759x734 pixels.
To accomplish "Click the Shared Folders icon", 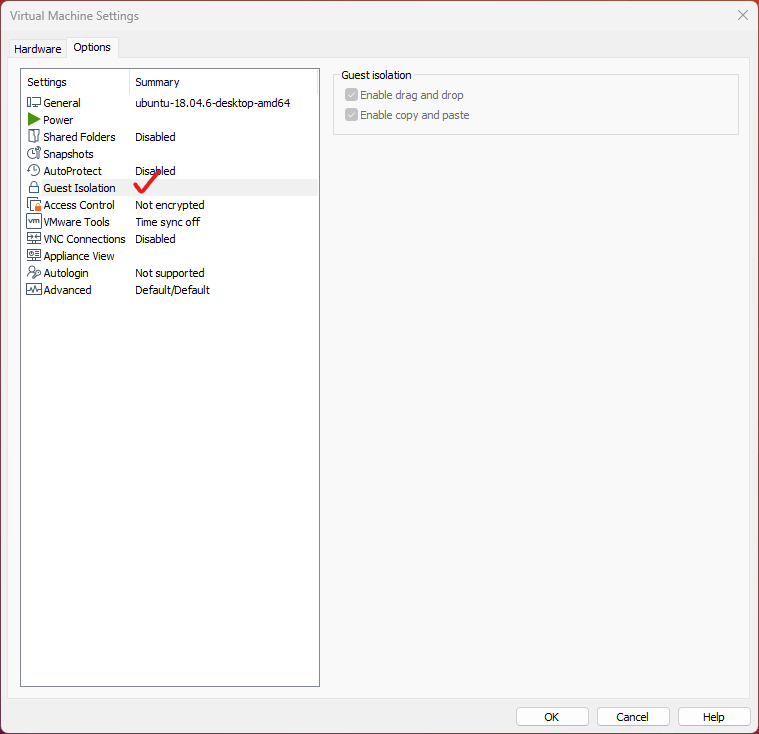I will click(x=33, y=137).
